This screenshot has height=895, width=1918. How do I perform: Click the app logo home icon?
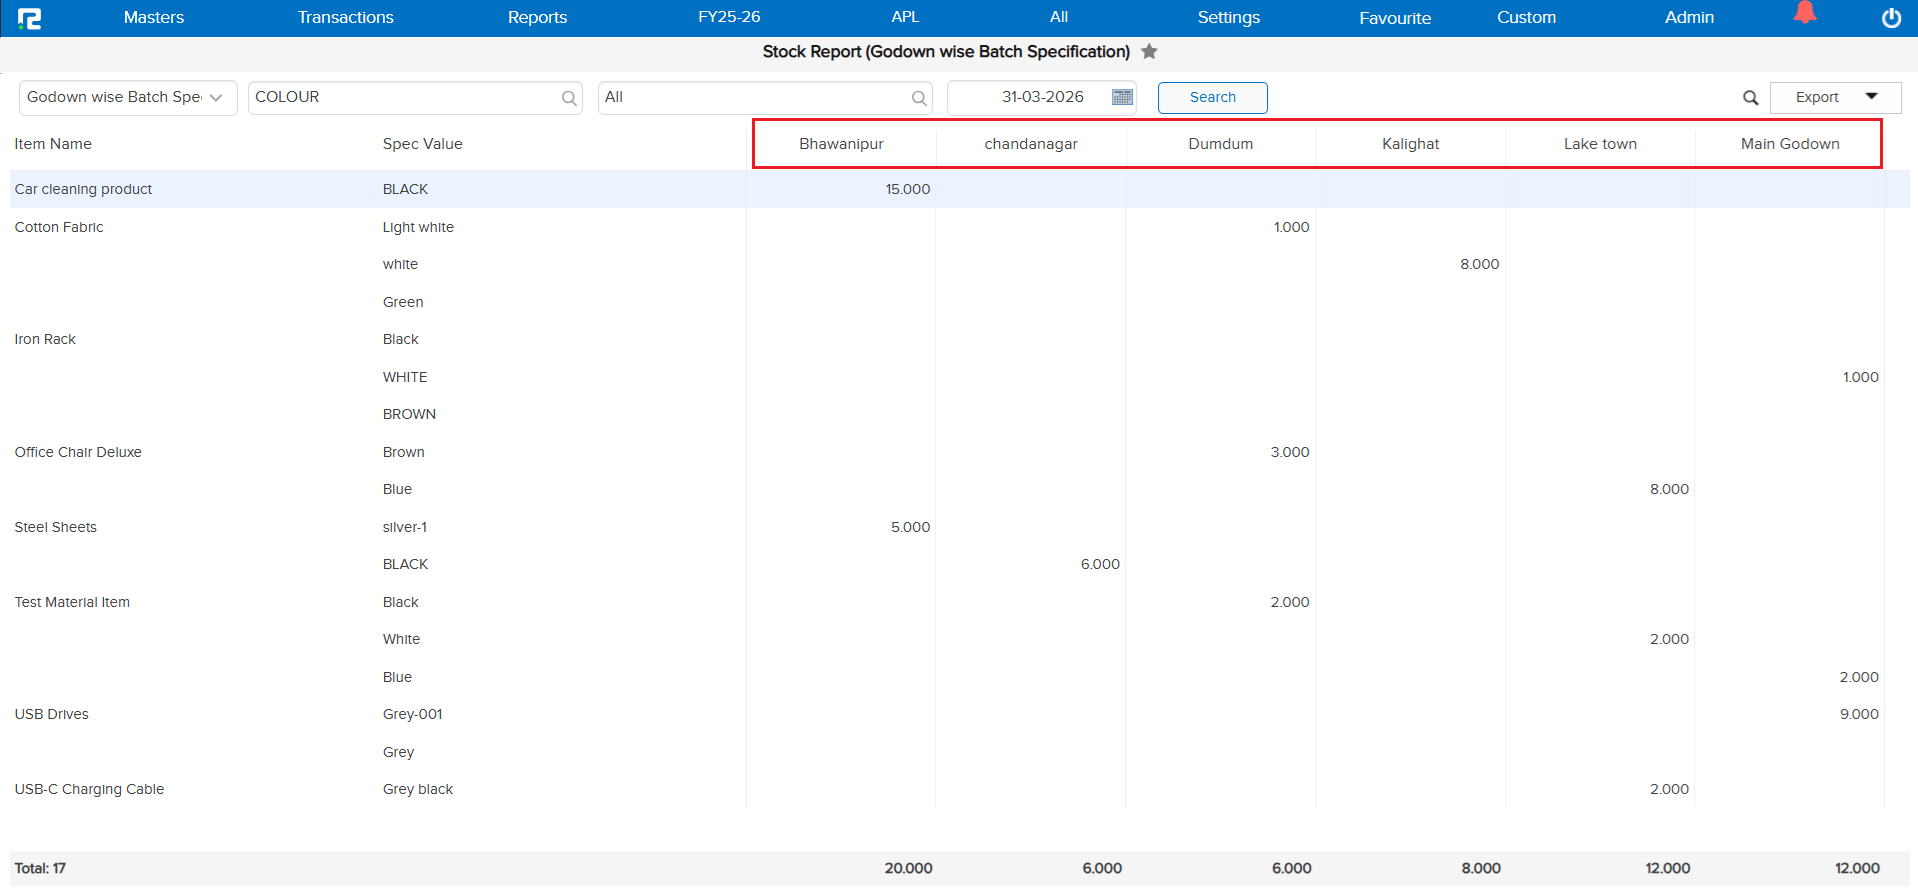[x=29, y=18]
